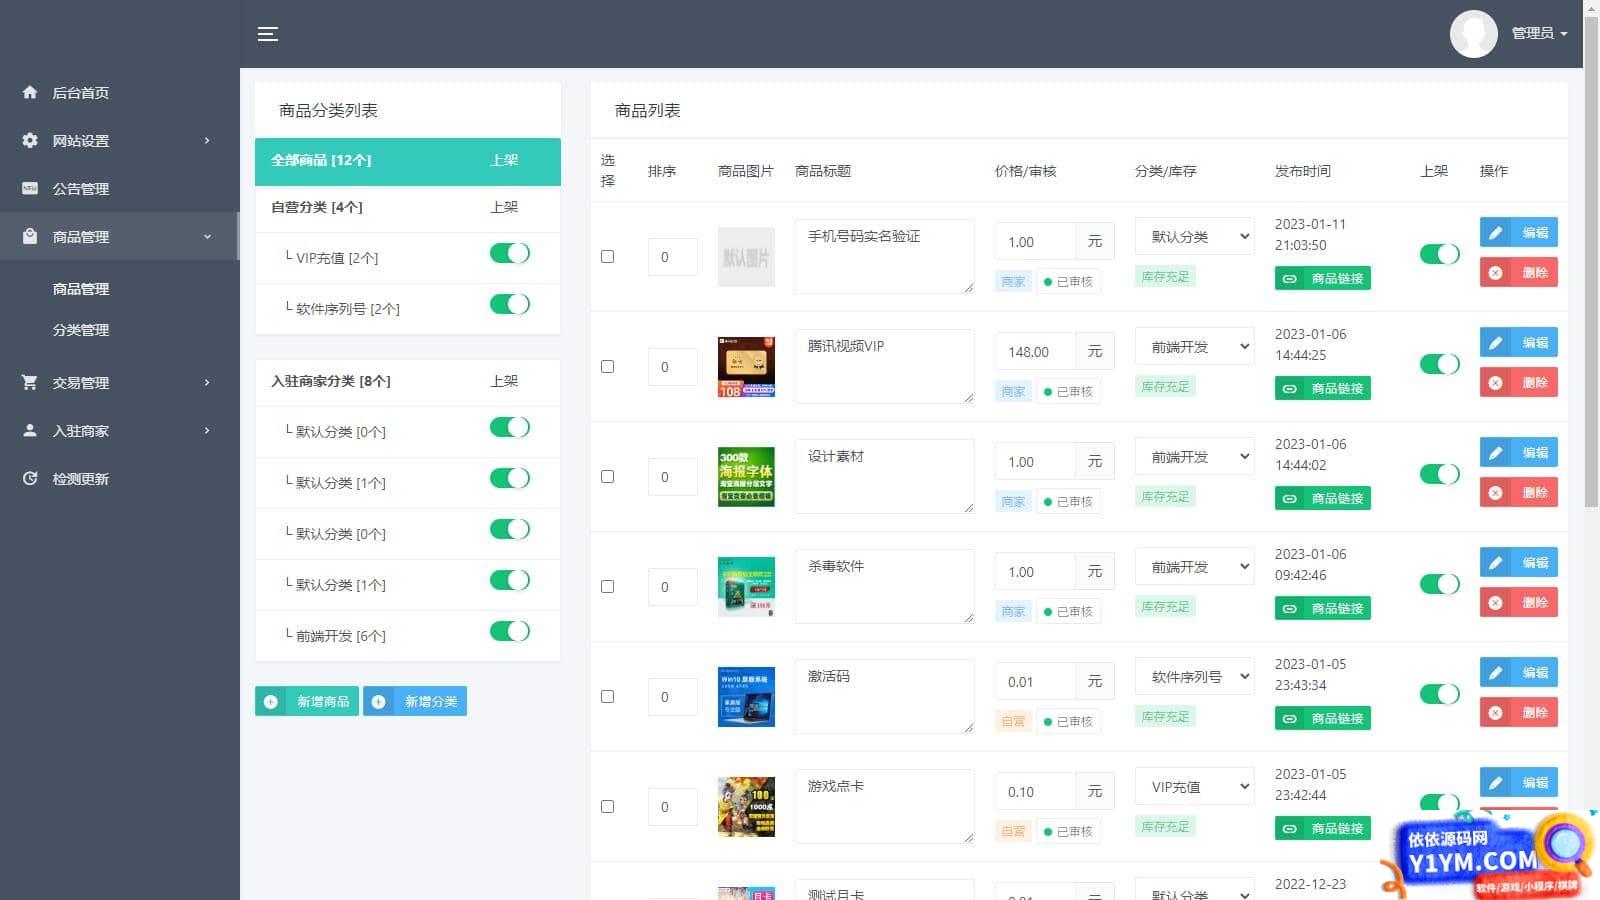Click the delete X icon for 激活码
The image size is (1600, 900).
pos(1495,712)
